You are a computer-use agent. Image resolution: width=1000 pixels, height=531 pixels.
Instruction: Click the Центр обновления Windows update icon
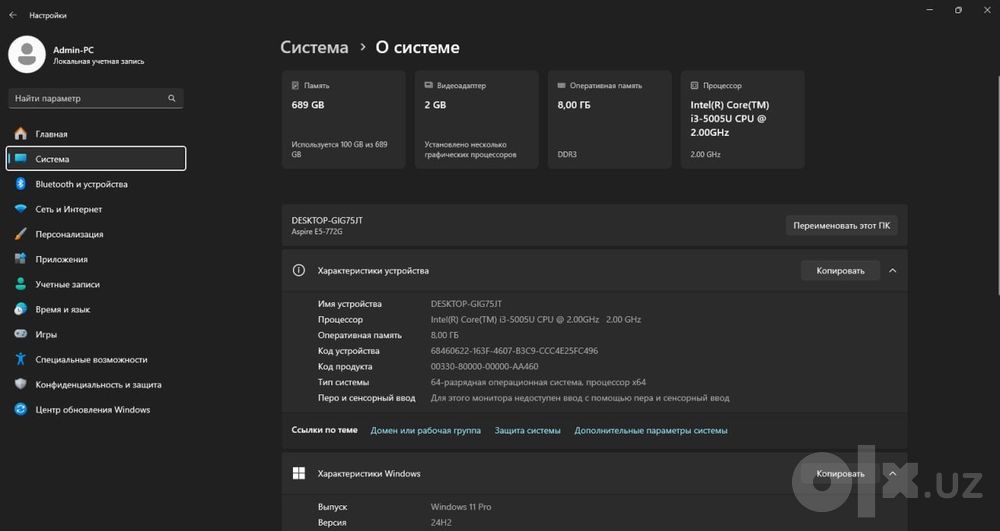coord(21,409)
